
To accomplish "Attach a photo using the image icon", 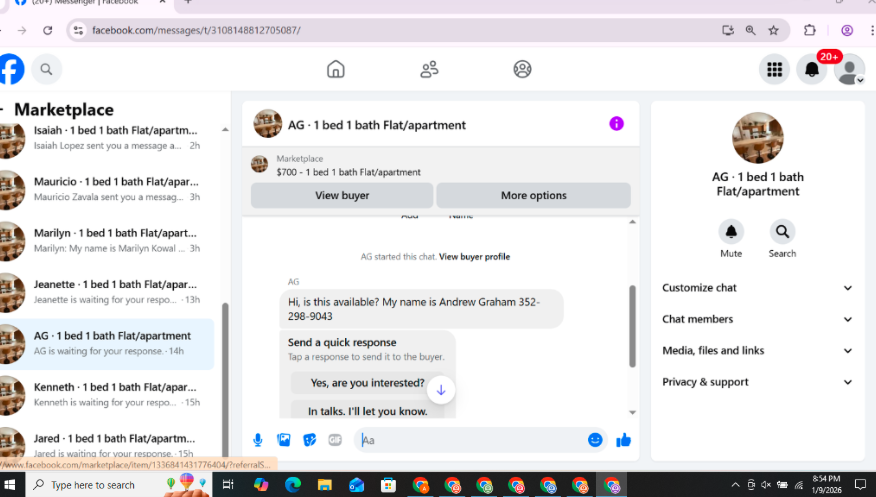I will (284, 440).
